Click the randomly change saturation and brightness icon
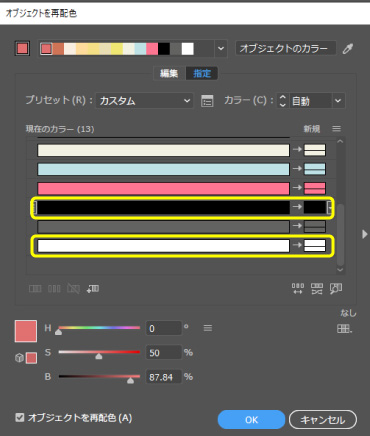Viewport: 370px width, 436px height. (317, 289)
